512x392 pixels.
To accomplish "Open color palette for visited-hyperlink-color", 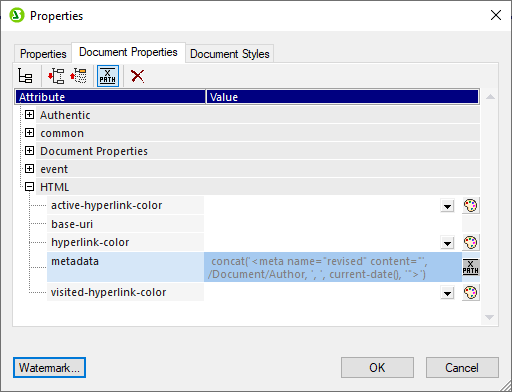I will (471, 292).
